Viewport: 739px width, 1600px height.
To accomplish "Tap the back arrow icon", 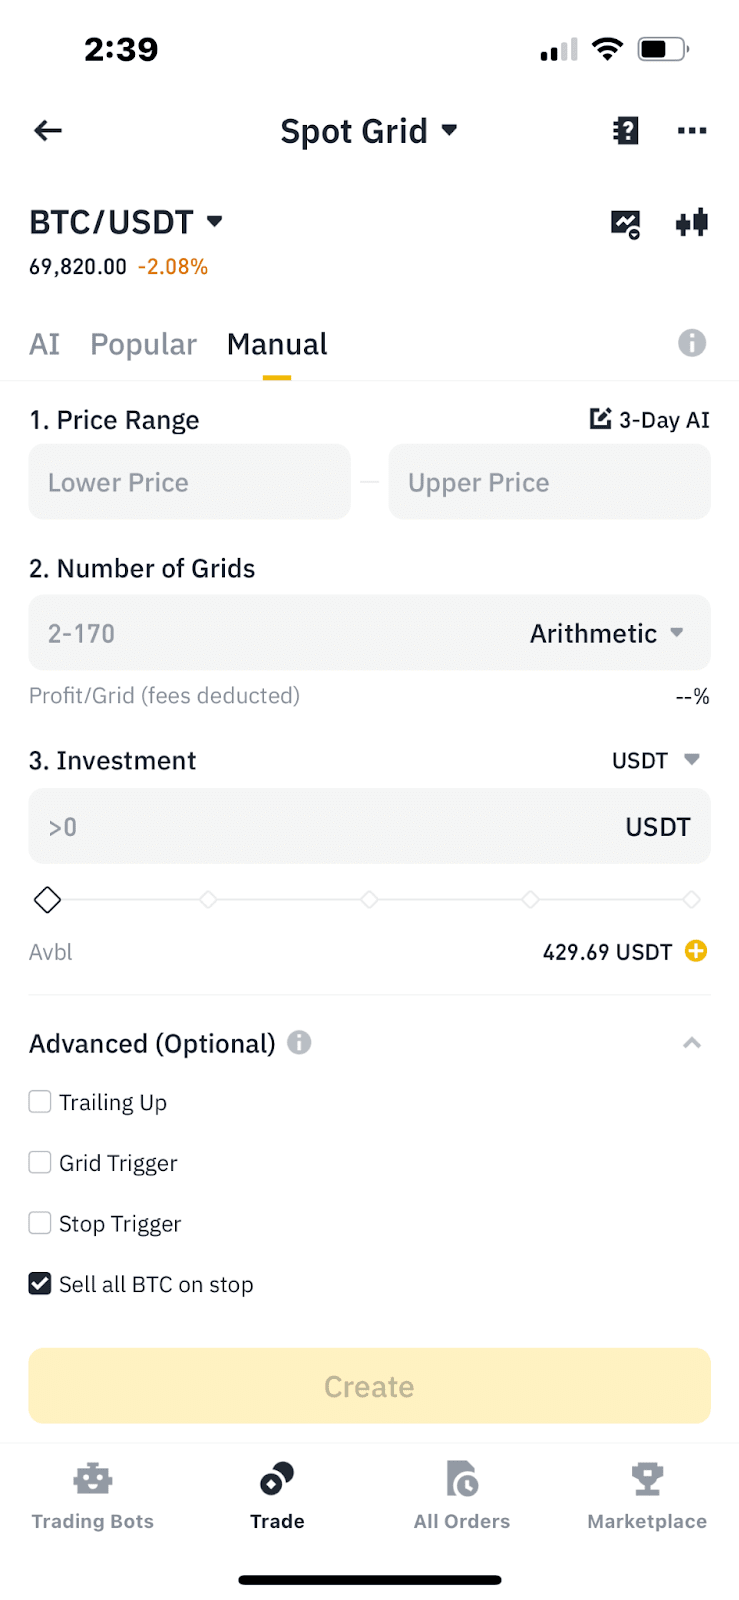I will point(48,131).
